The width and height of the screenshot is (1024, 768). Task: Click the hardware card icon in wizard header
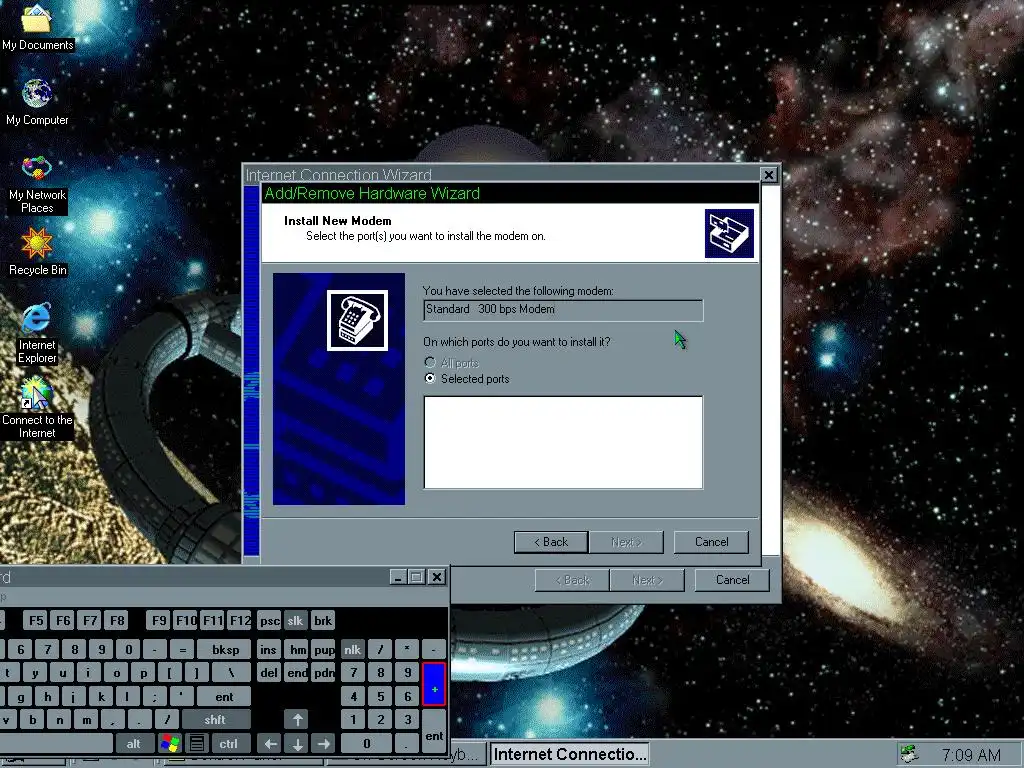729,233
